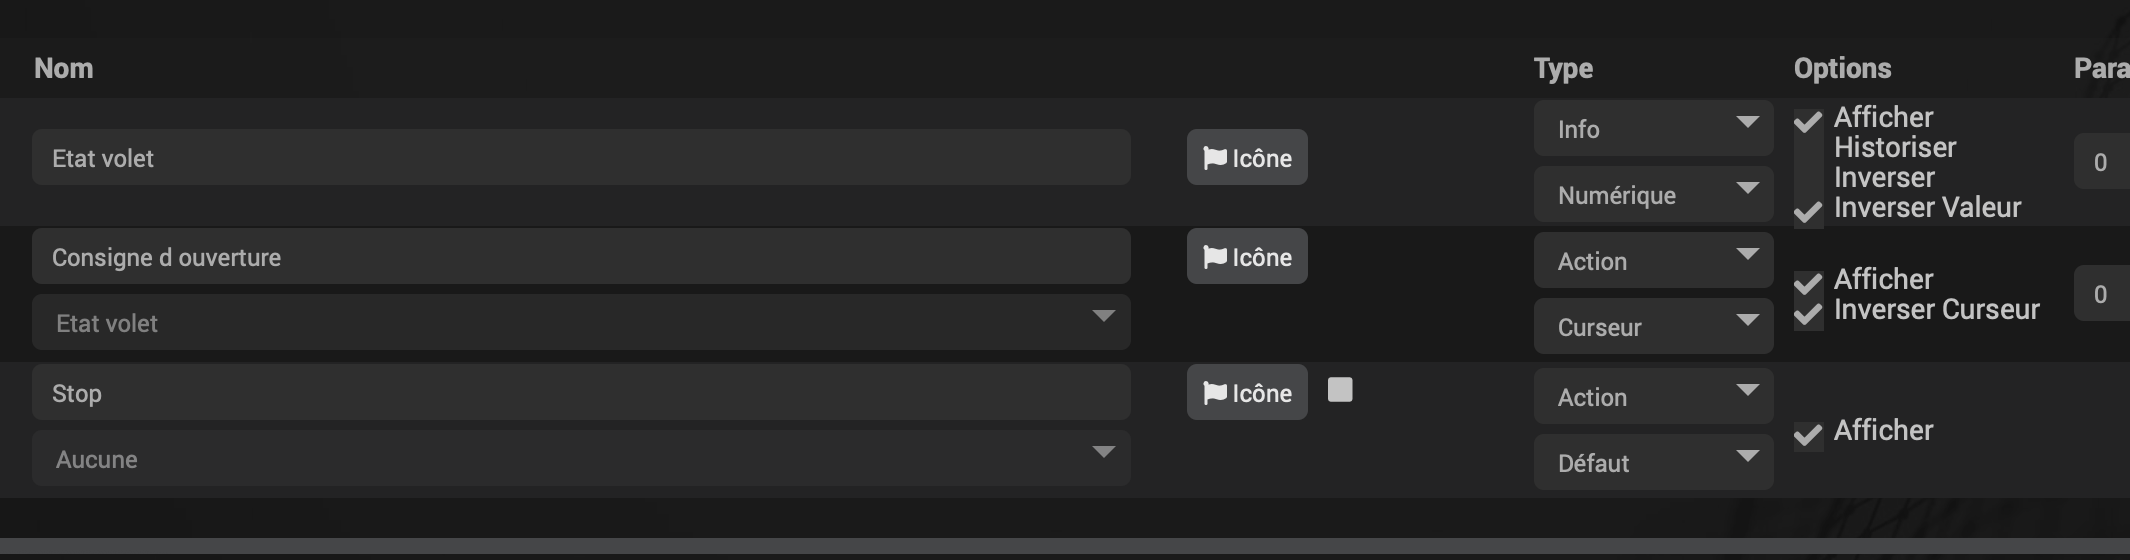Click the Icône button for Etat volet
This screenshot has width=2130, height=560.
tap(1247, 157)
